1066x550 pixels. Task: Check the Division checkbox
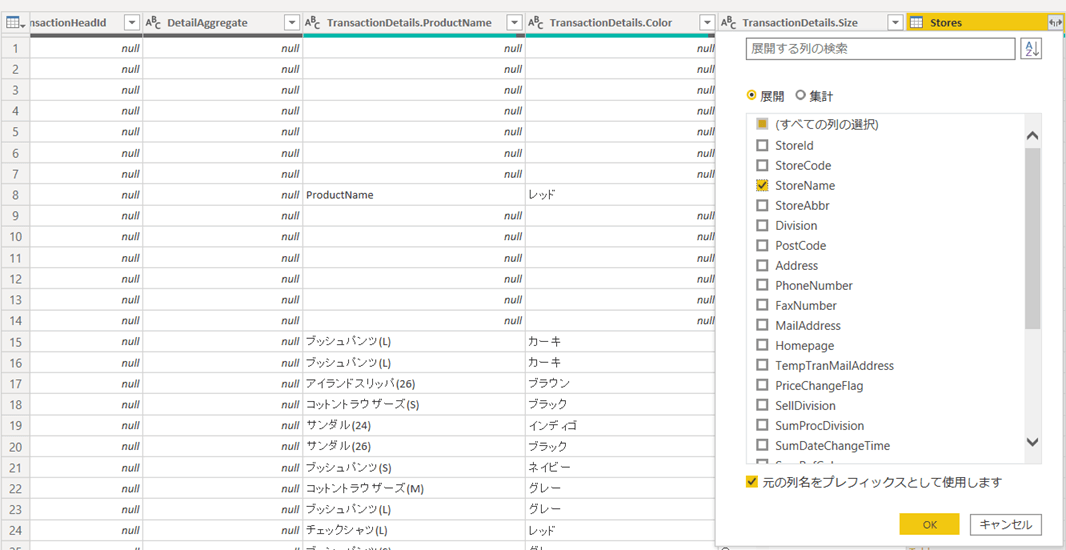pyautogui.click(x=763, y=225)
